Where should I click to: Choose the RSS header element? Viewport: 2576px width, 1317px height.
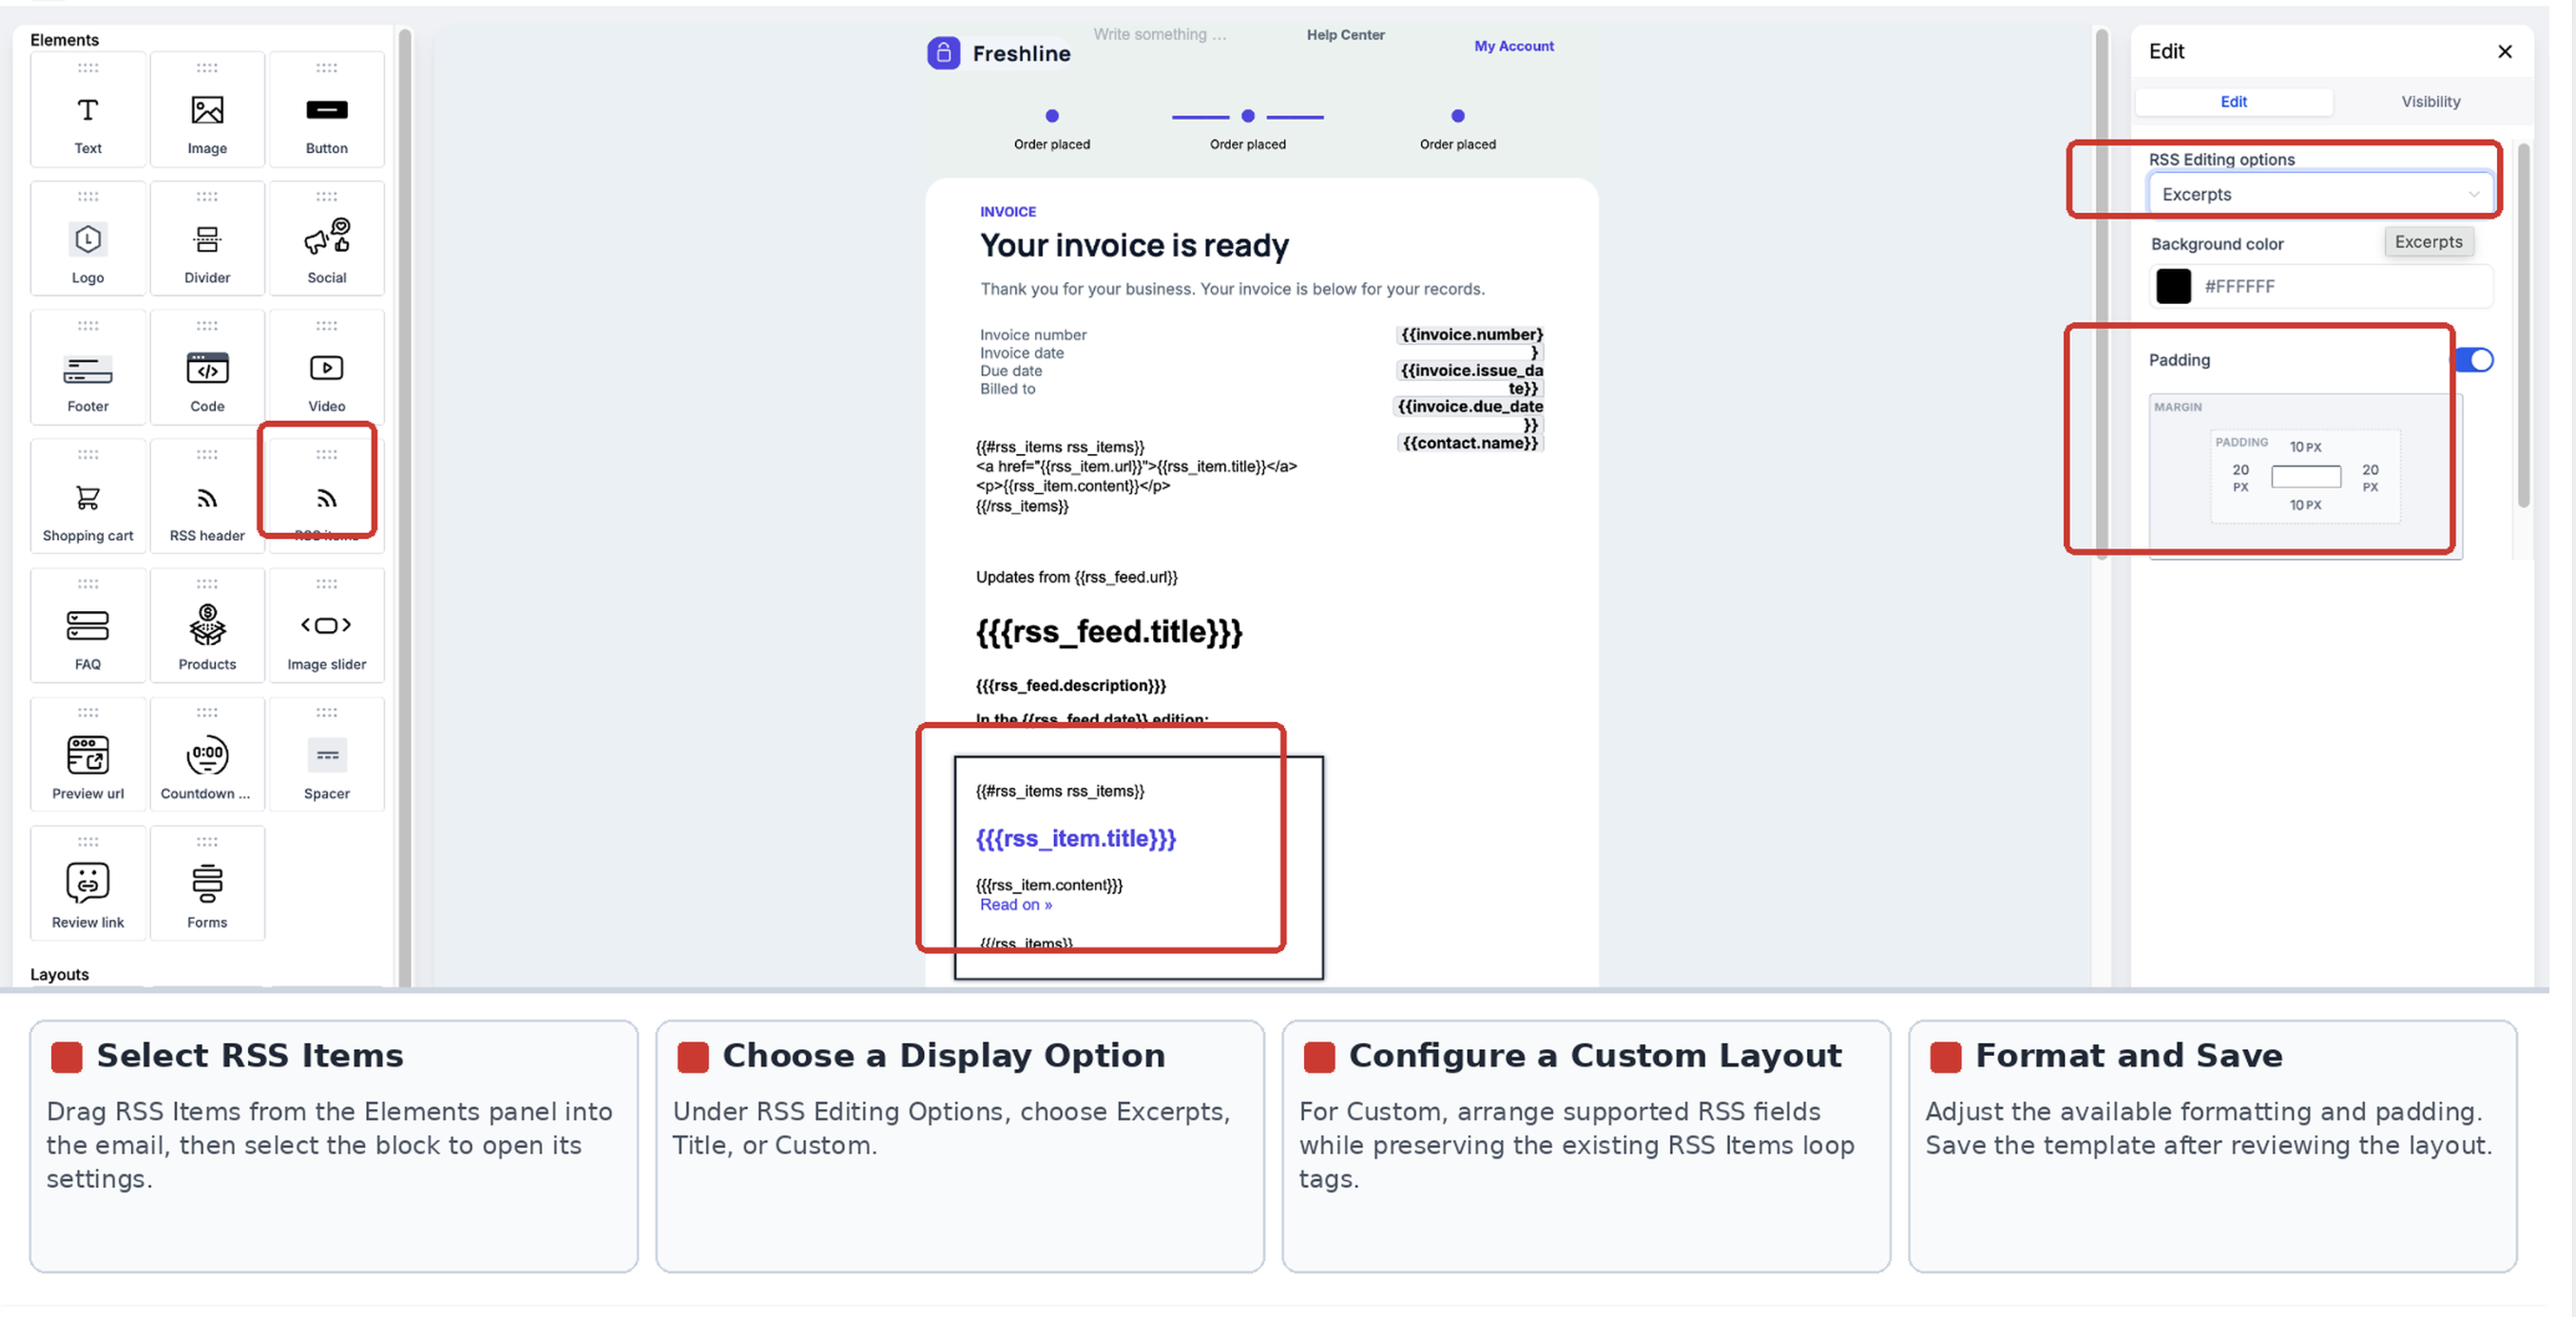point(207,497)
